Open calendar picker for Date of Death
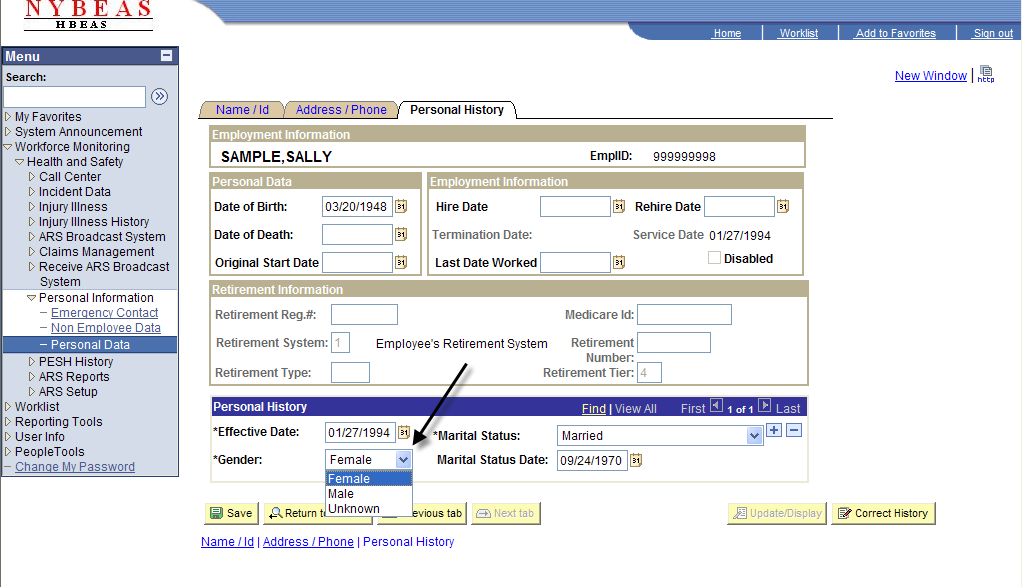Screen dimensions: 1022x587 [x=401, y=234]
